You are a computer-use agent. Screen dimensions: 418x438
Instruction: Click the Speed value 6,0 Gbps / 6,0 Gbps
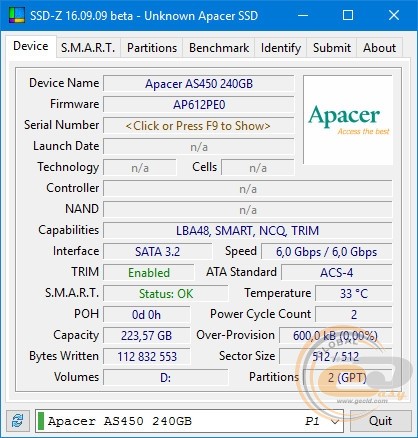point(326,252)
